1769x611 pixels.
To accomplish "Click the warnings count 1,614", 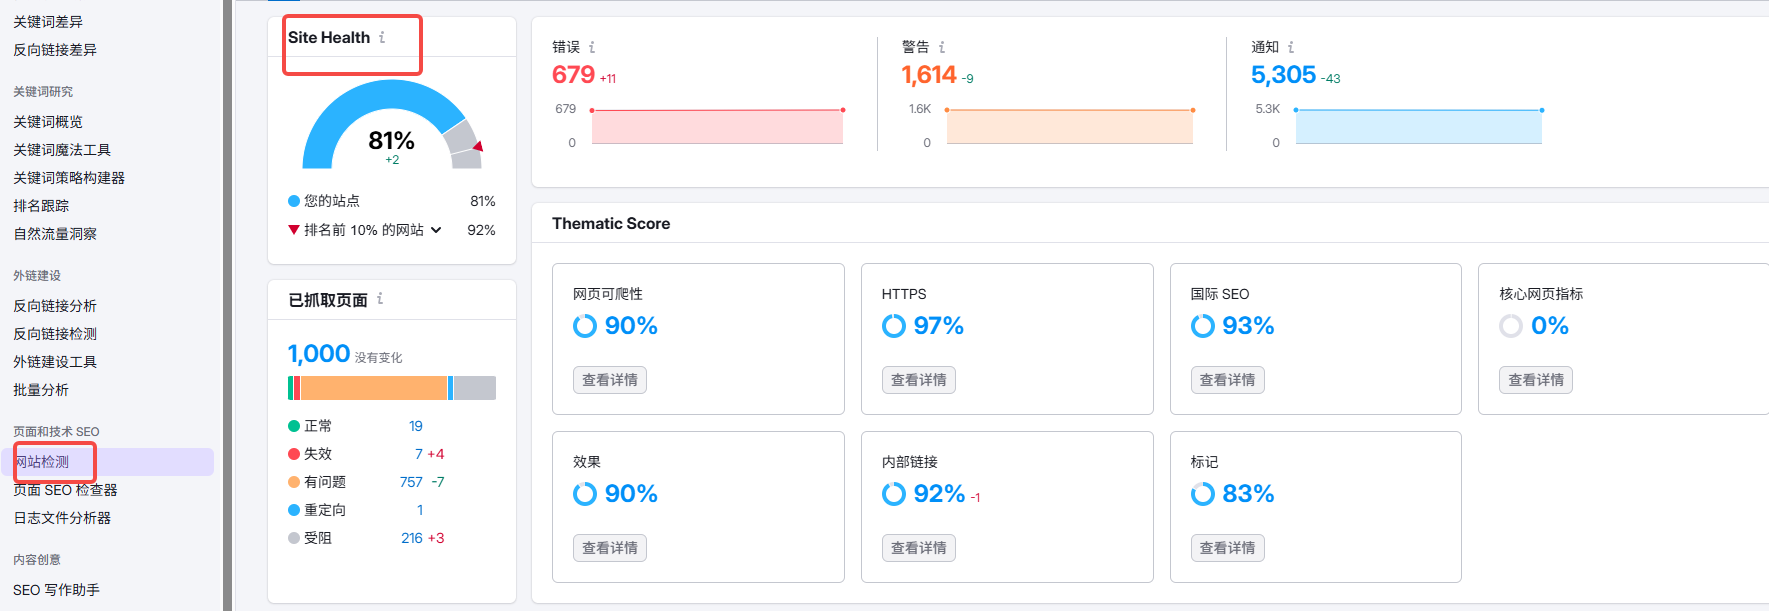I will (928, 75).
